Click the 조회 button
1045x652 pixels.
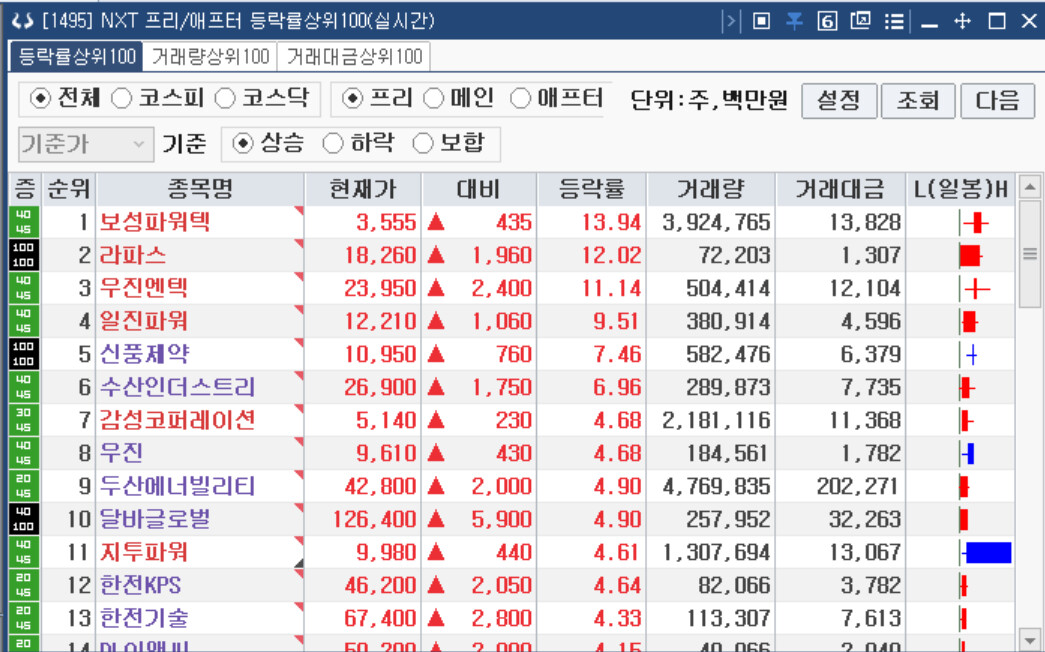[918, 101]
